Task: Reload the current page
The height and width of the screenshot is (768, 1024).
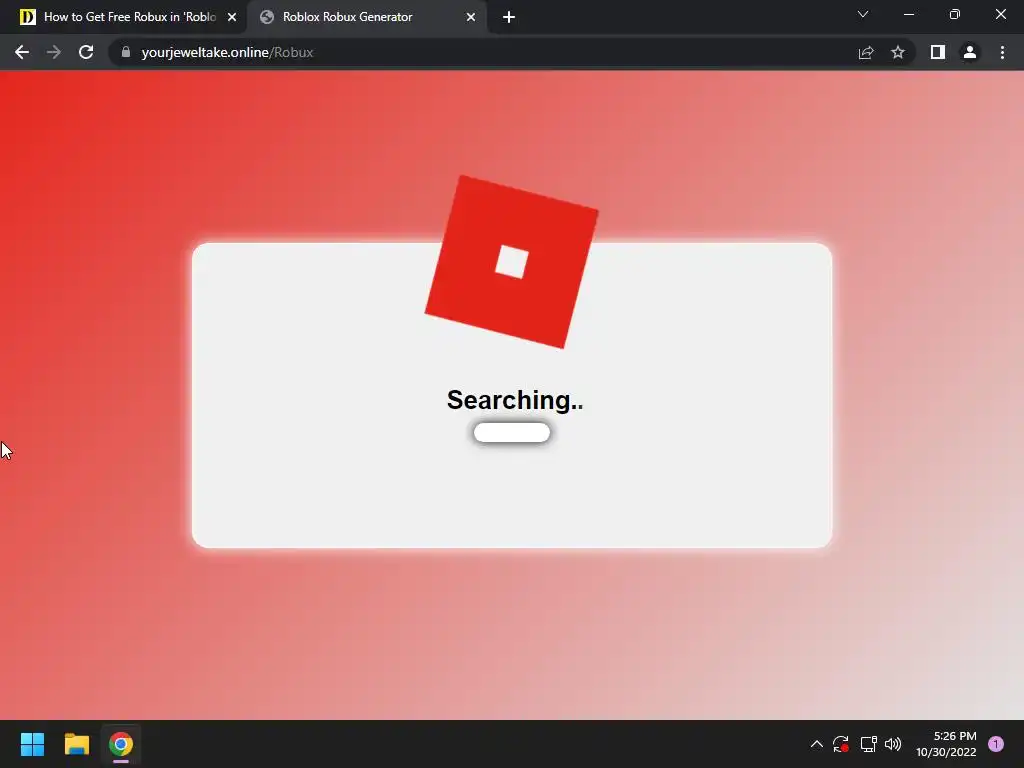Action: [x=86, y=52]
